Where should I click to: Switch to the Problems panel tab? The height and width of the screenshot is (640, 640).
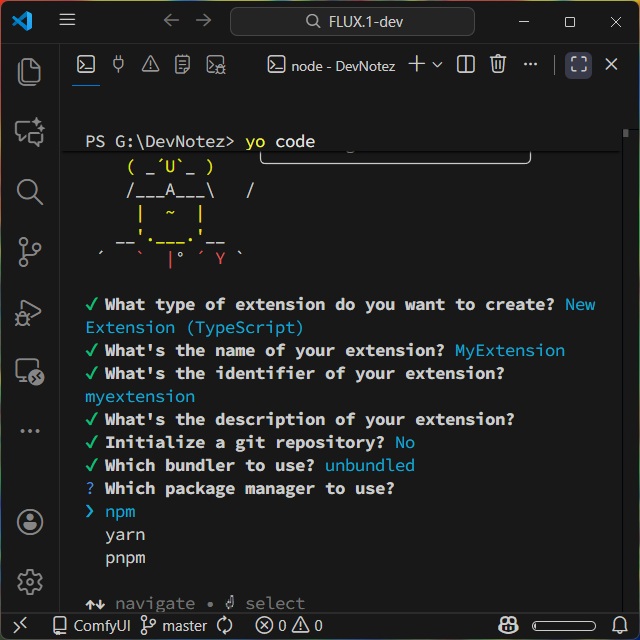[x=150, y=65]
